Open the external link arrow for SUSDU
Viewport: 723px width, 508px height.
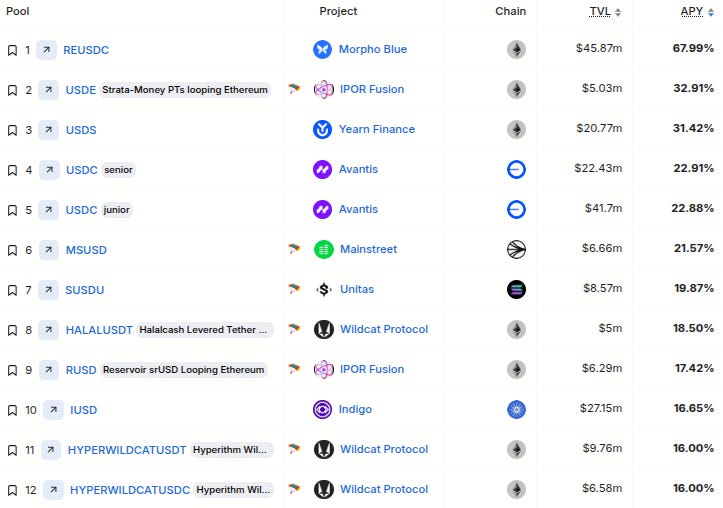click(48, 290)
